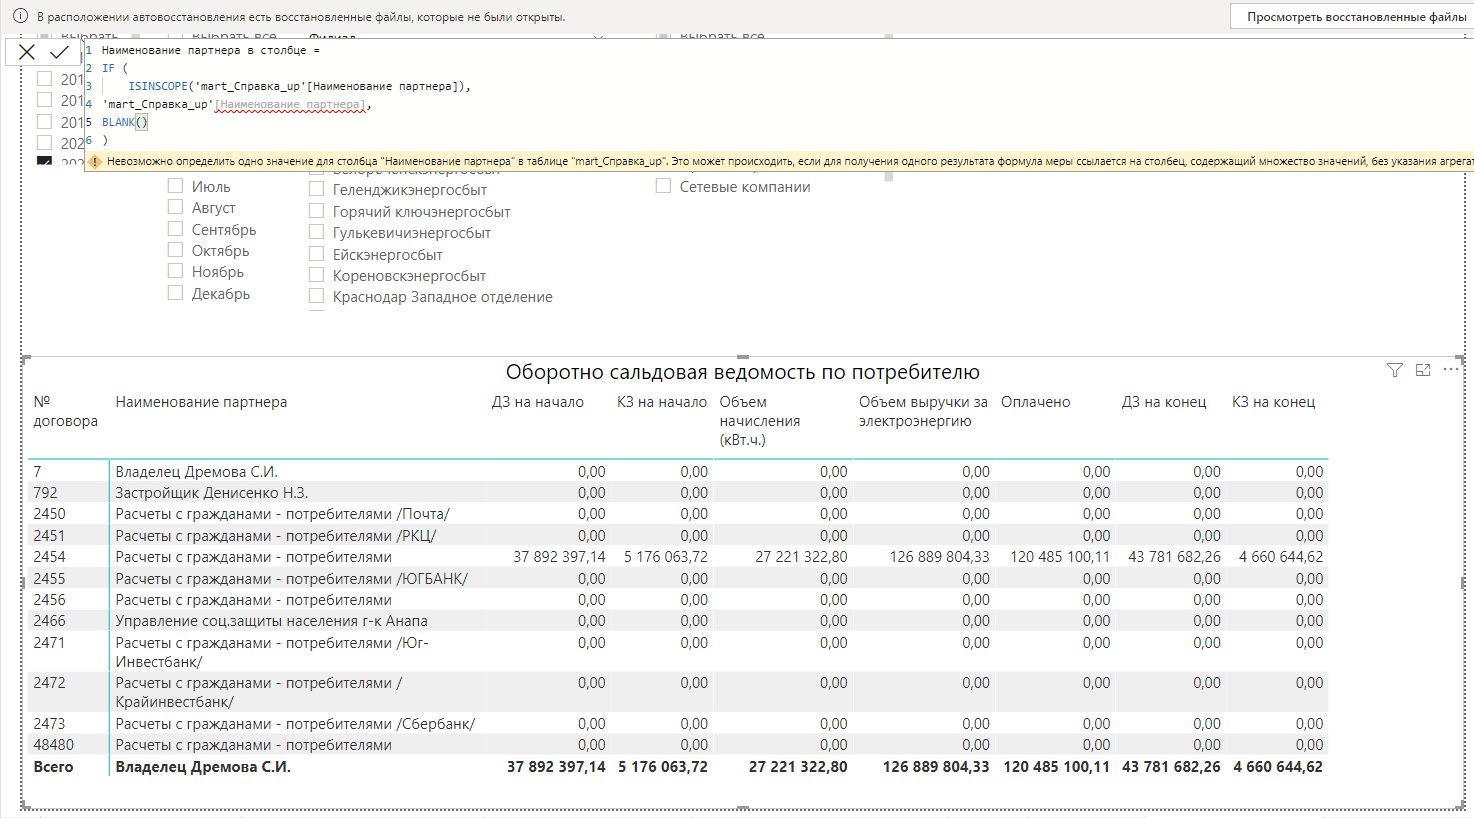The height and width of the screenshot is (818, 1474).
Task: Cancel the formula edit with X icon
Action: [x=27, y=52]
